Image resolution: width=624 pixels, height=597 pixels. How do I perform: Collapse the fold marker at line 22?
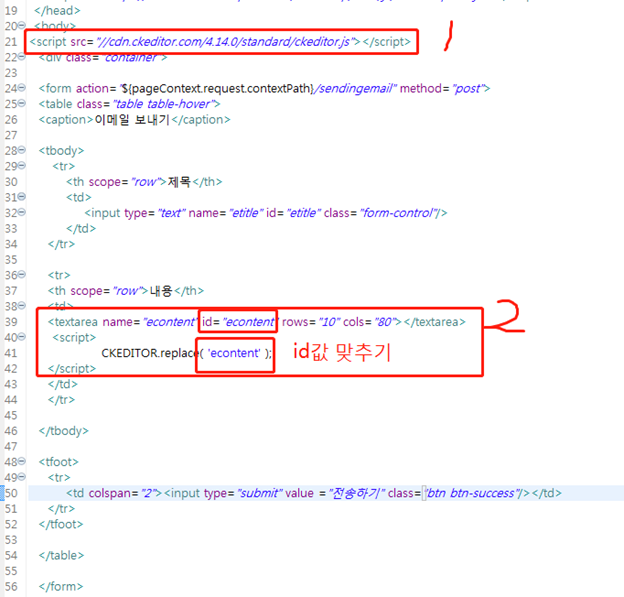22,57
